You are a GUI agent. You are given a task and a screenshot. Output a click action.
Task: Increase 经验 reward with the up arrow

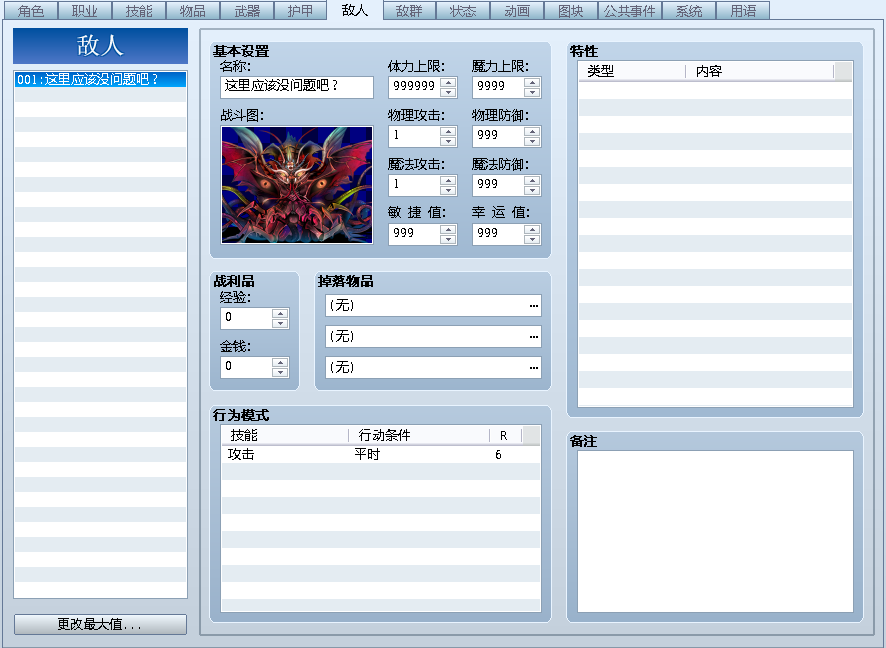pyautogui.click(x=280, y=313)
